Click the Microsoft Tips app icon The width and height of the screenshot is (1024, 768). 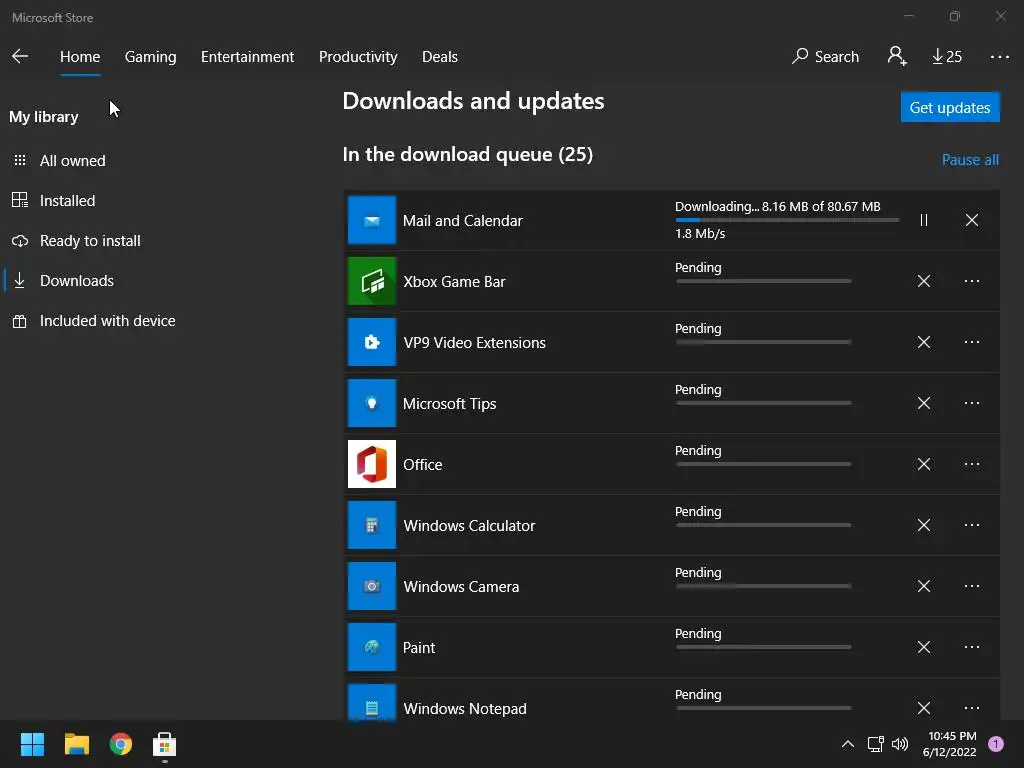click(x=372, y=403)
